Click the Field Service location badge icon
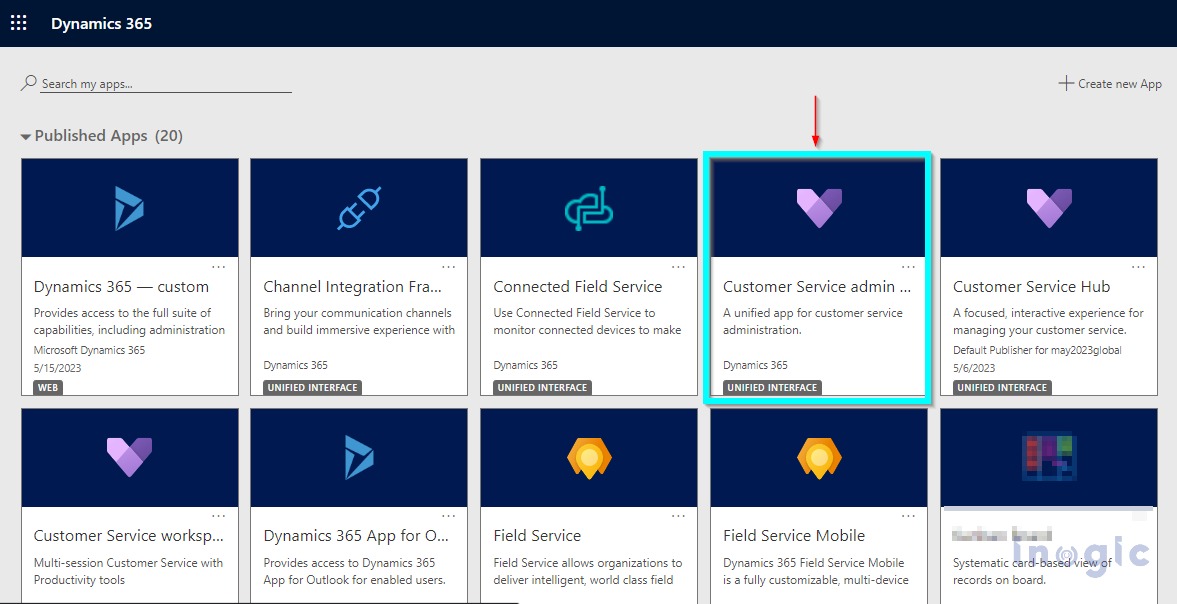 [589, 457]
